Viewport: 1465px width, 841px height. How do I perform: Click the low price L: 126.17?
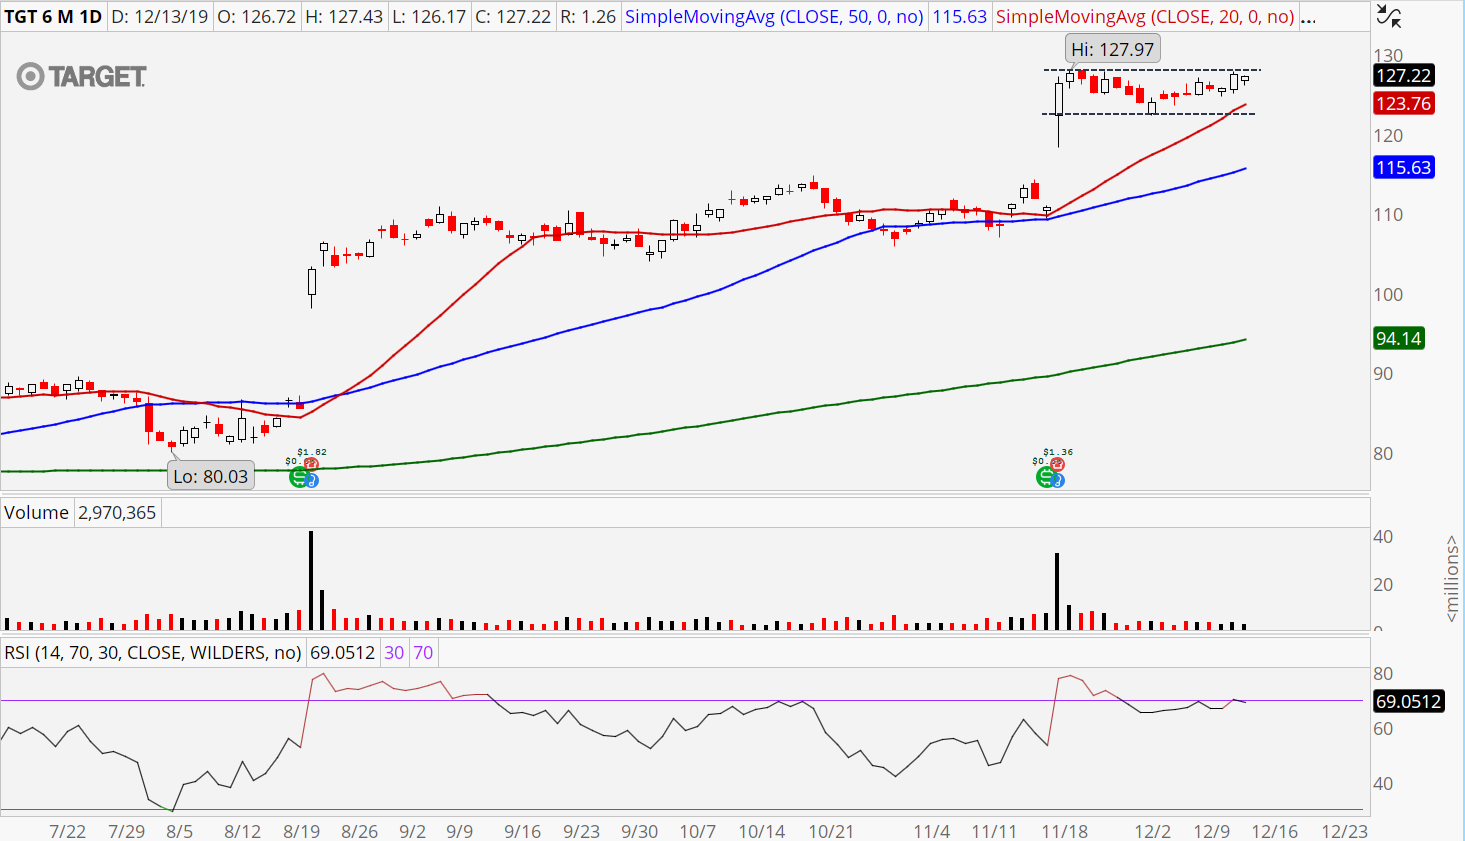pos(429,17)
